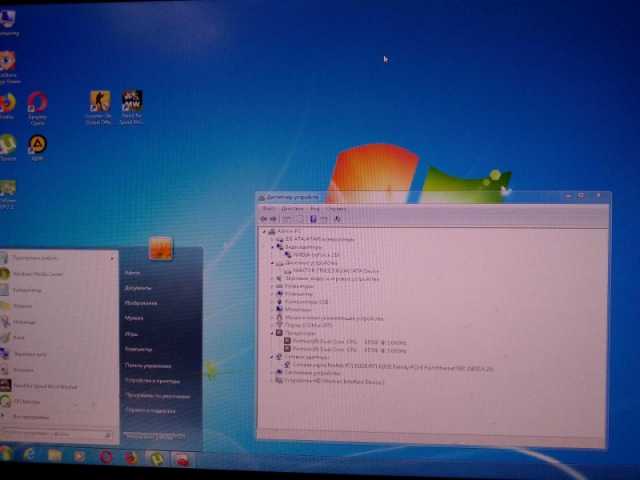Click the uTorrent taskbar button
640x480 pixels.
[157, 458]
